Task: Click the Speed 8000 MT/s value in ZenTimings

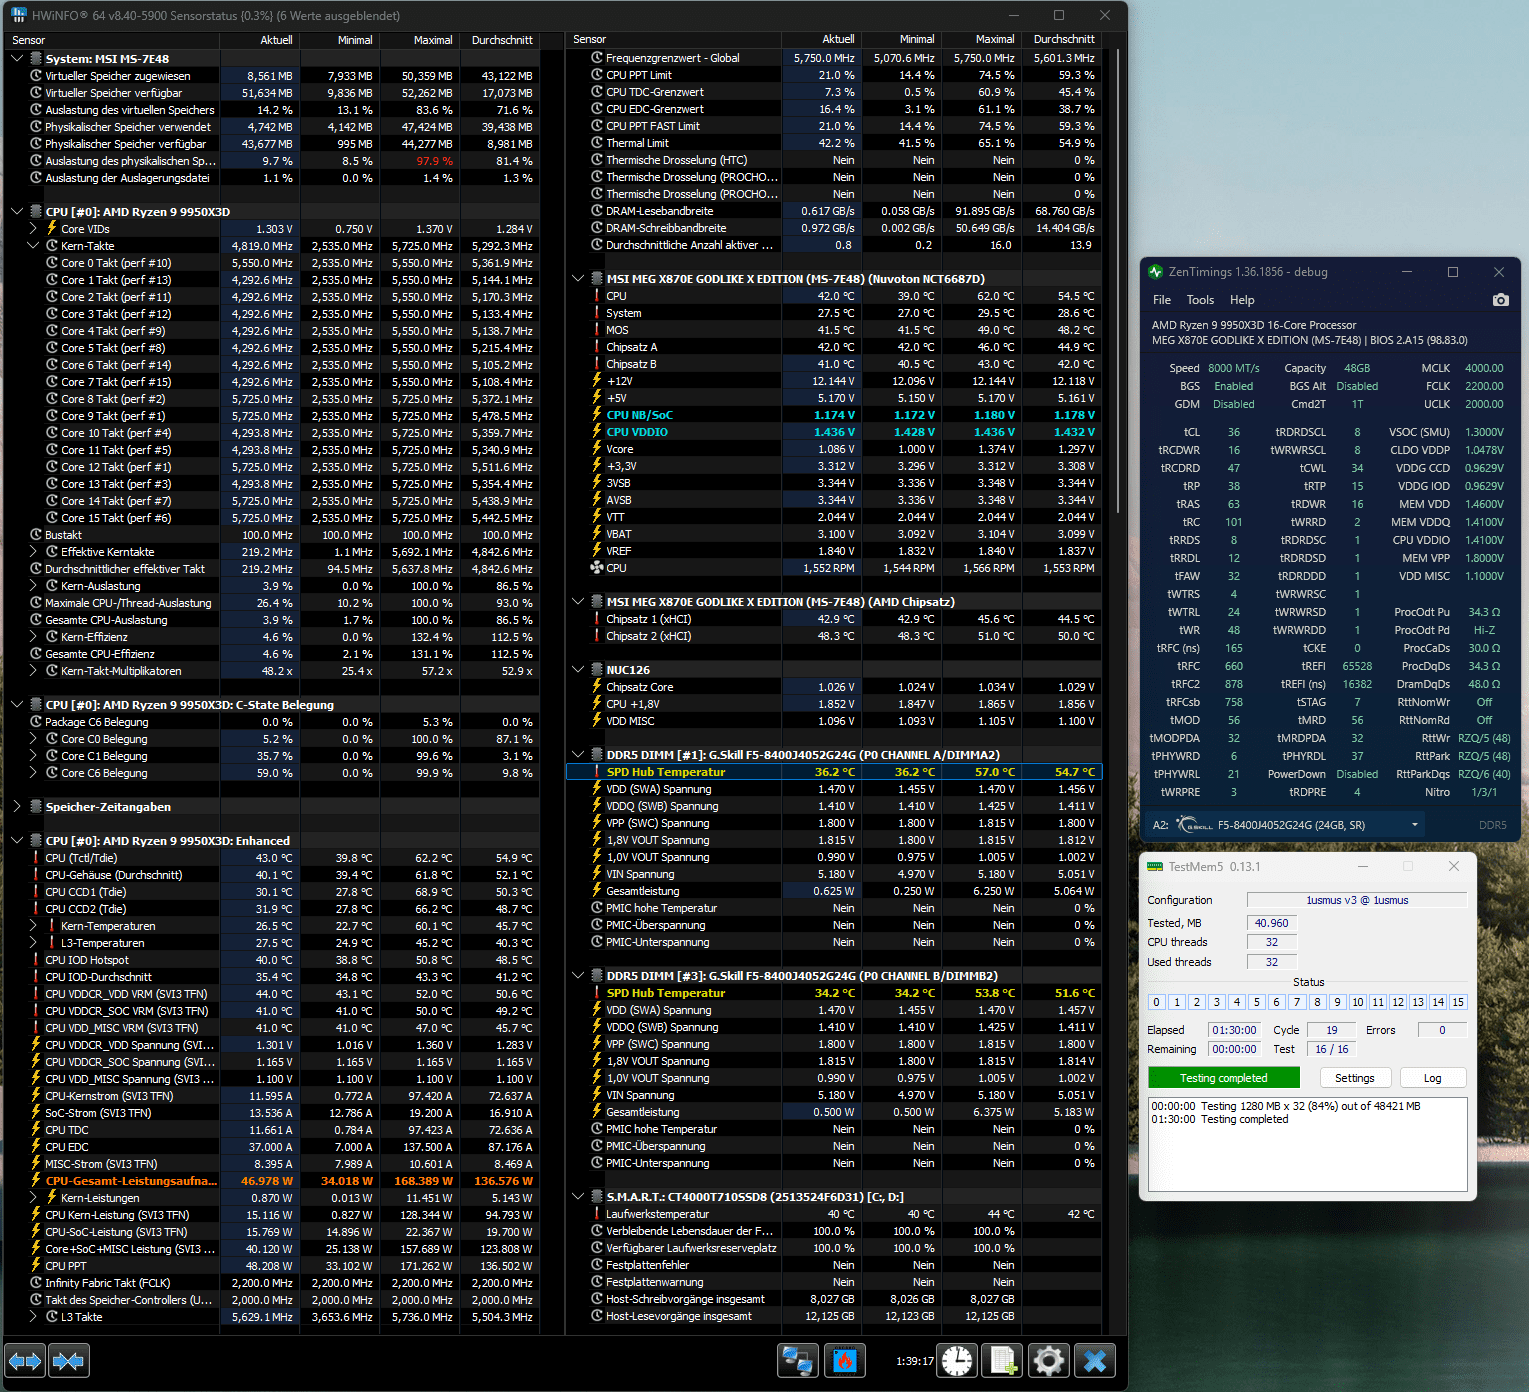Action: tap(1233, 368)
